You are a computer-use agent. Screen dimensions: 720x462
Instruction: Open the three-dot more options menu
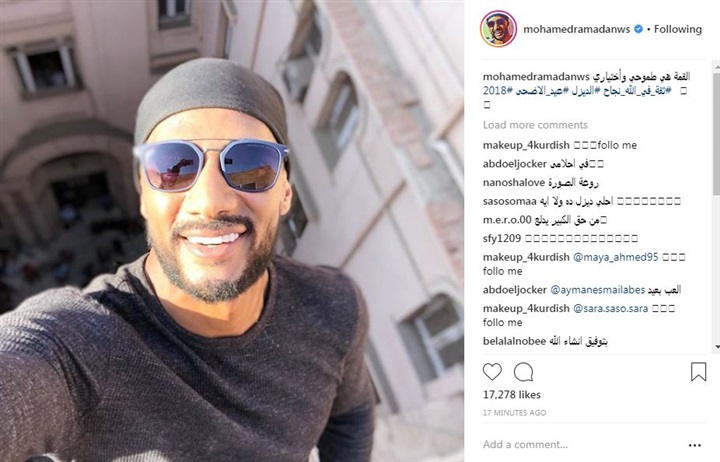[x=695, y=445]
